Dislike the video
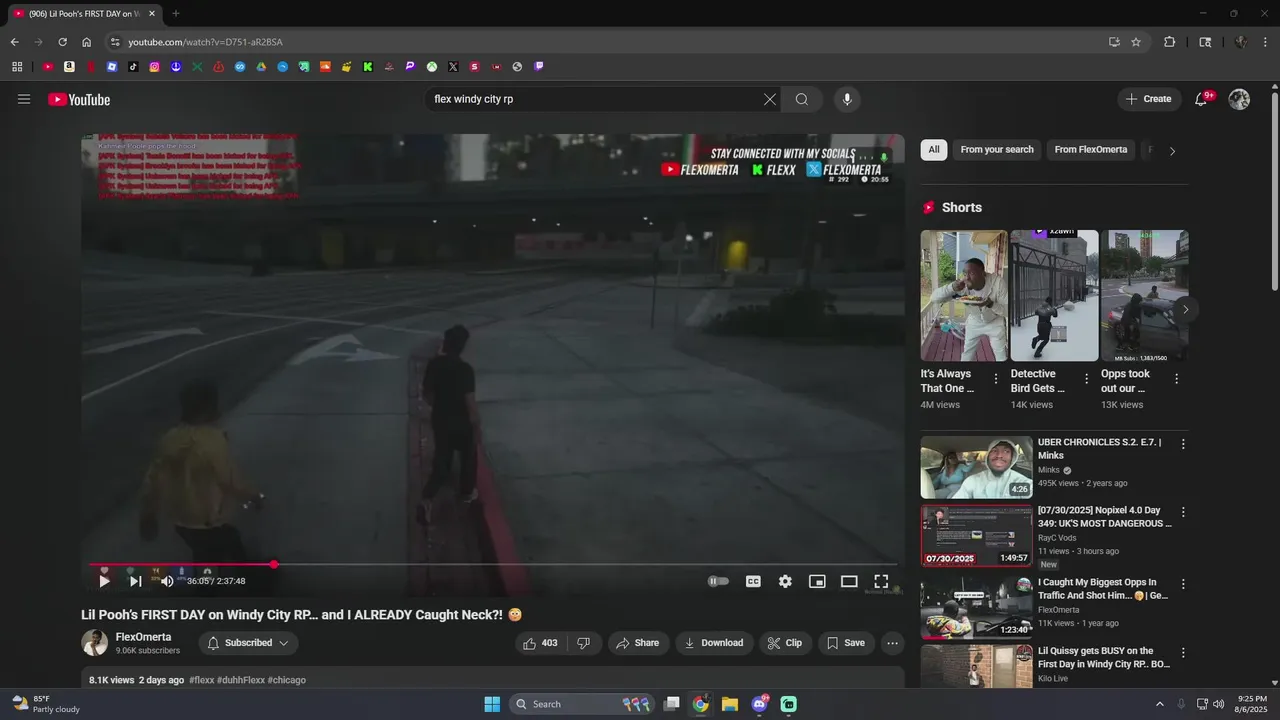This screenshot has width=1280, height=720. (x=584, y=643)
